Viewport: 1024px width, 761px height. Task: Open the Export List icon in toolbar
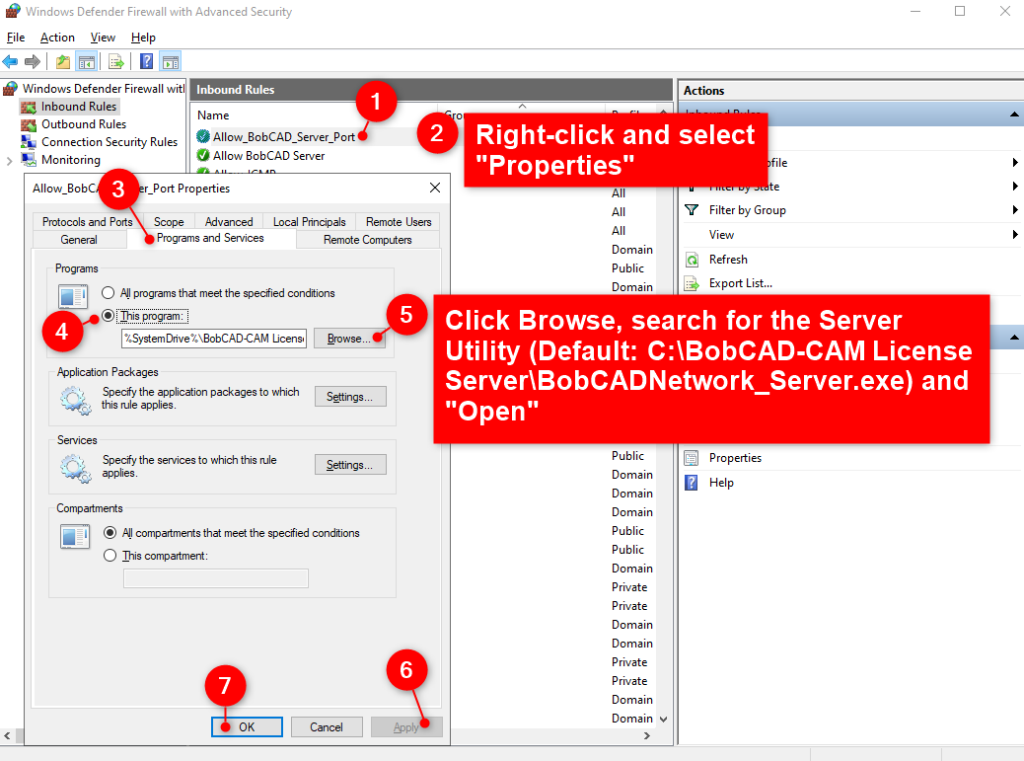coord(114,61)
